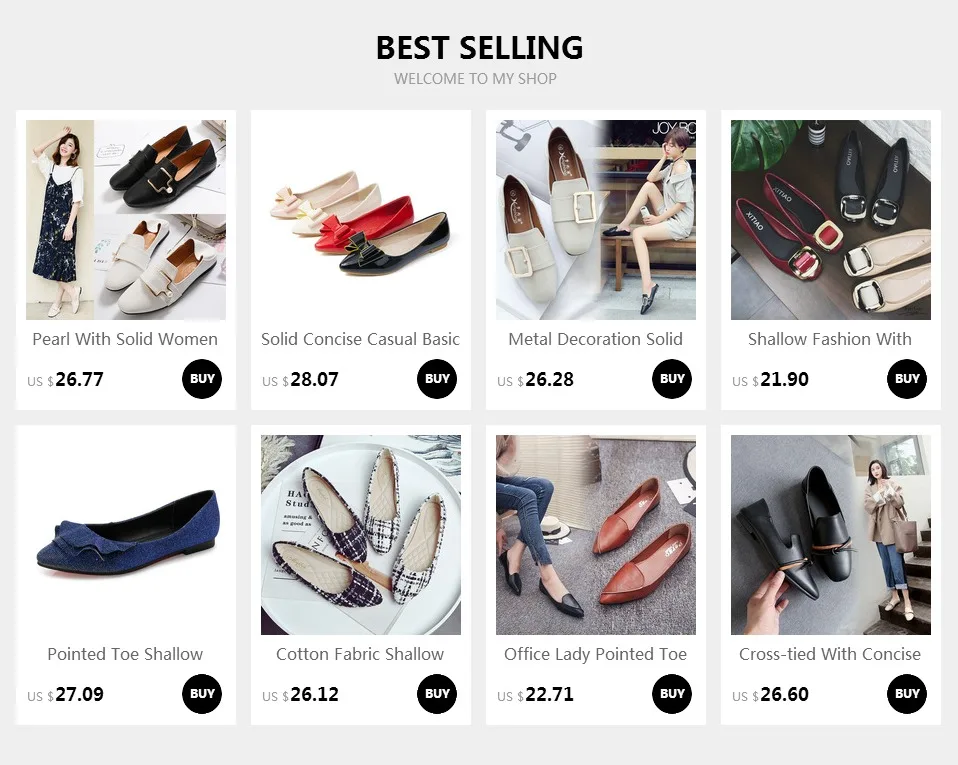
Task: Click the Metal Decoration Solid title
Action: pos(595,339)
